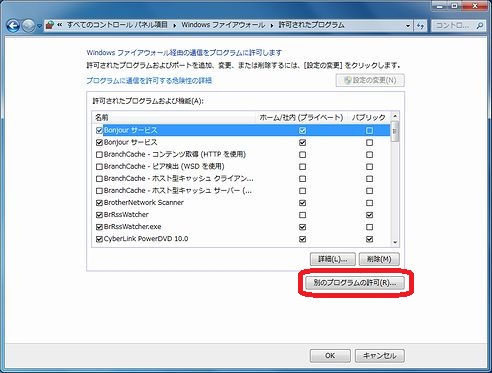The image size is (492, 373).
Task: Sort list by 名前 column header
Action: coord(173,117)
